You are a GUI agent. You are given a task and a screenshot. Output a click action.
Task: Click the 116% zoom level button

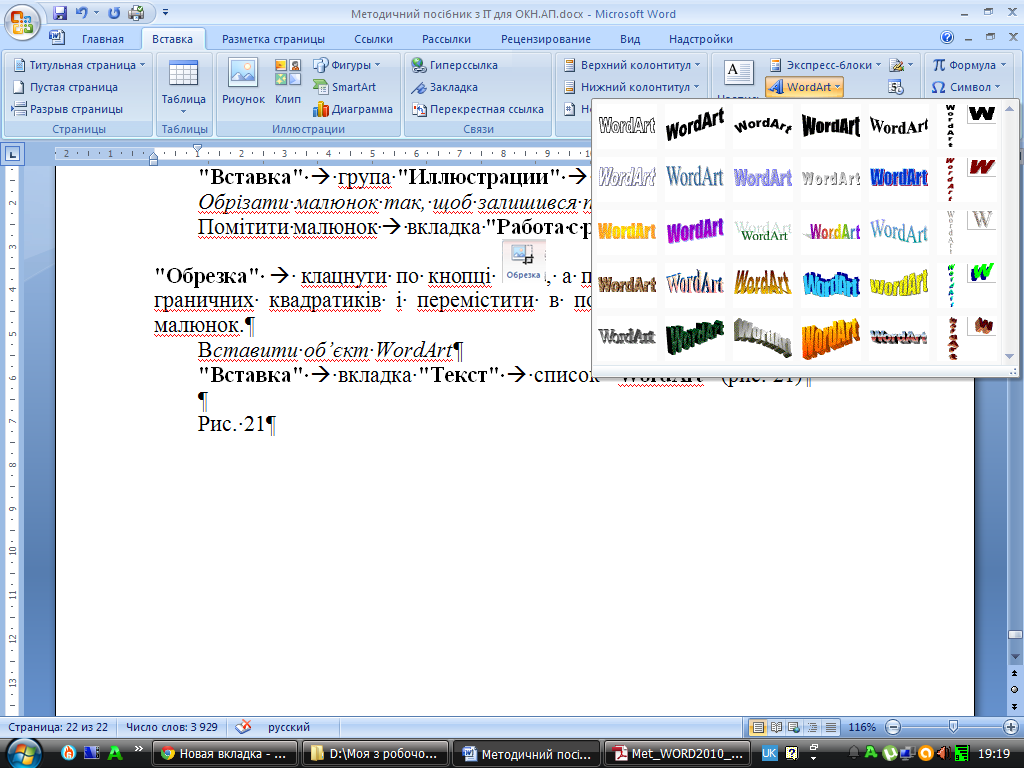pos(861,727)
